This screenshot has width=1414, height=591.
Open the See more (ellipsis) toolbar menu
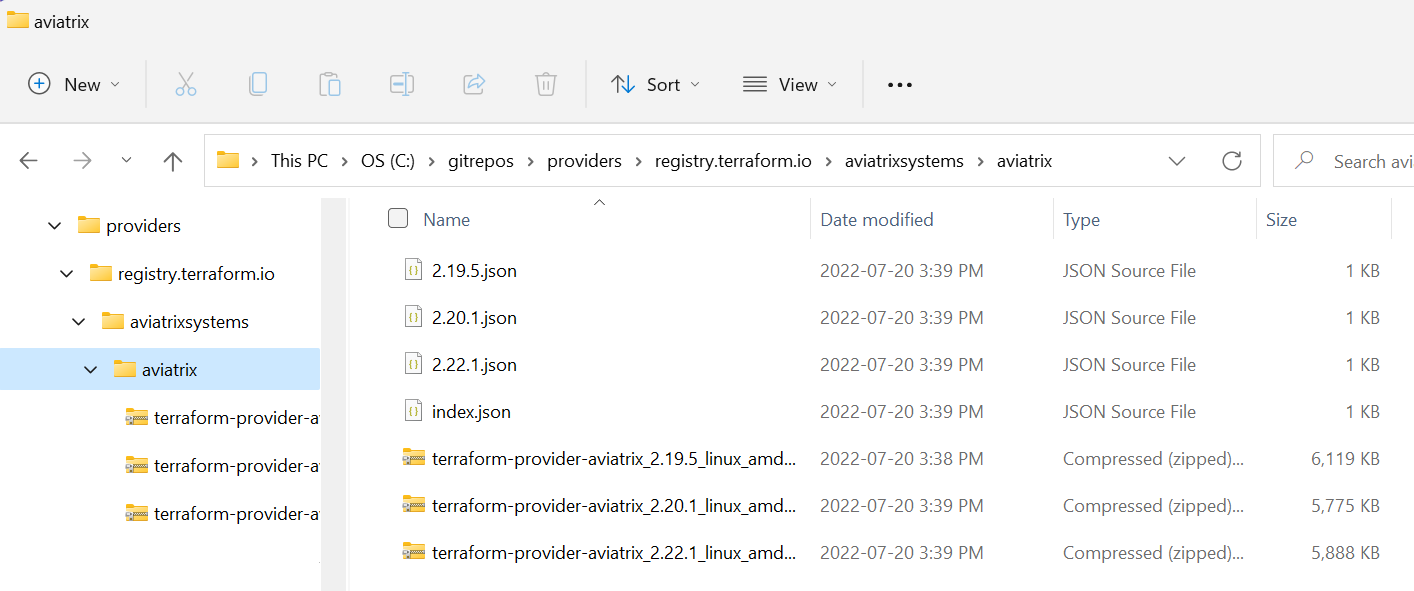(x=899, y=84)
